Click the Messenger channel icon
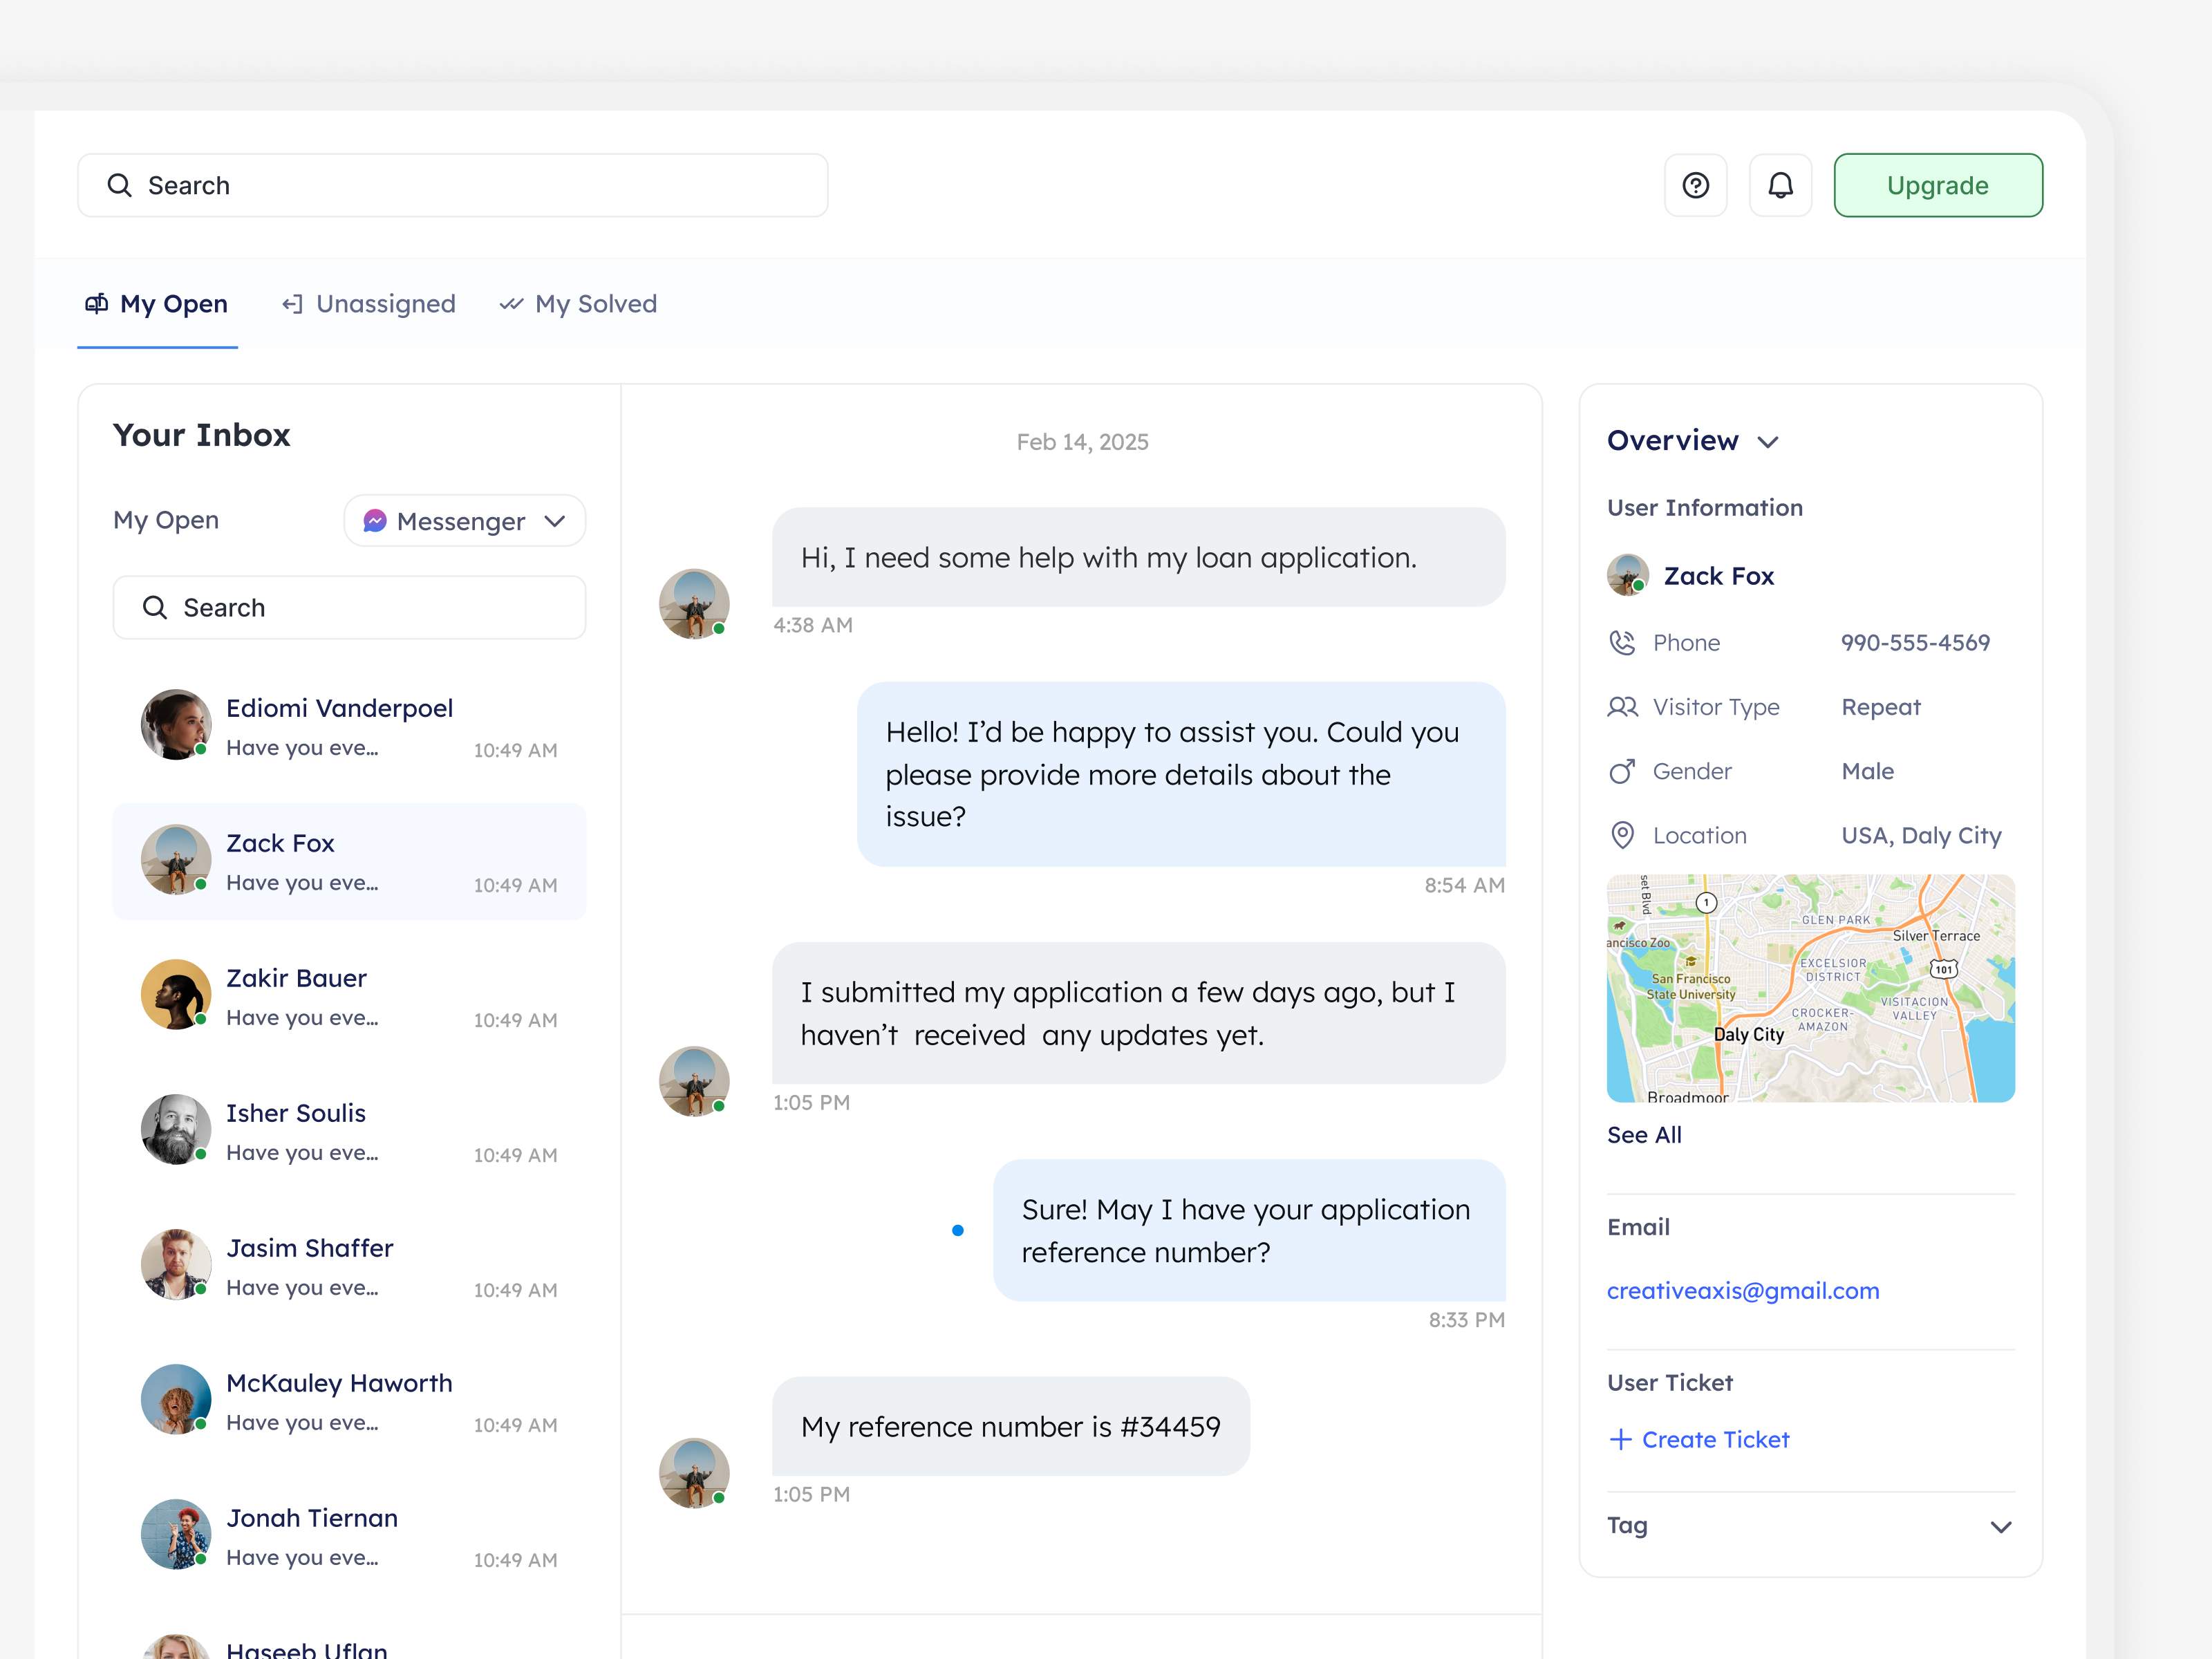Viewport: 2212px width, 1659px height. (375, 520)
